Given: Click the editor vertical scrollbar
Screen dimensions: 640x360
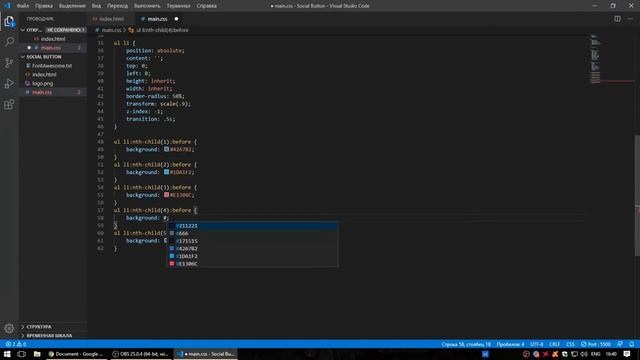Looking at the screenshot, I should pos(637,195).
